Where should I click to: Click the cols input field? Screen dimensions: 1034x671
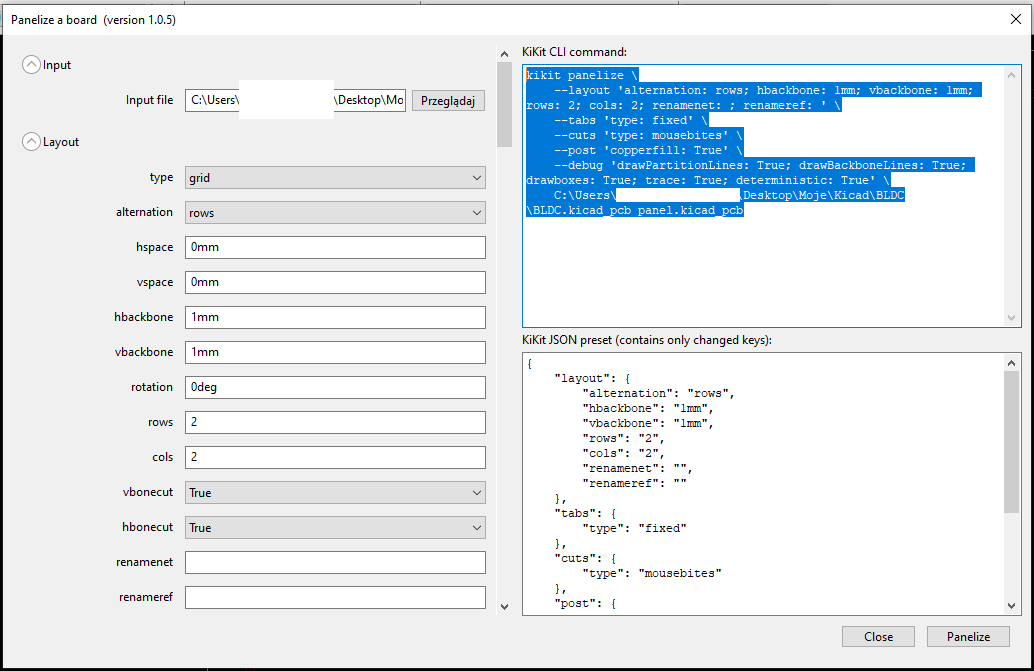coord(335,457)
